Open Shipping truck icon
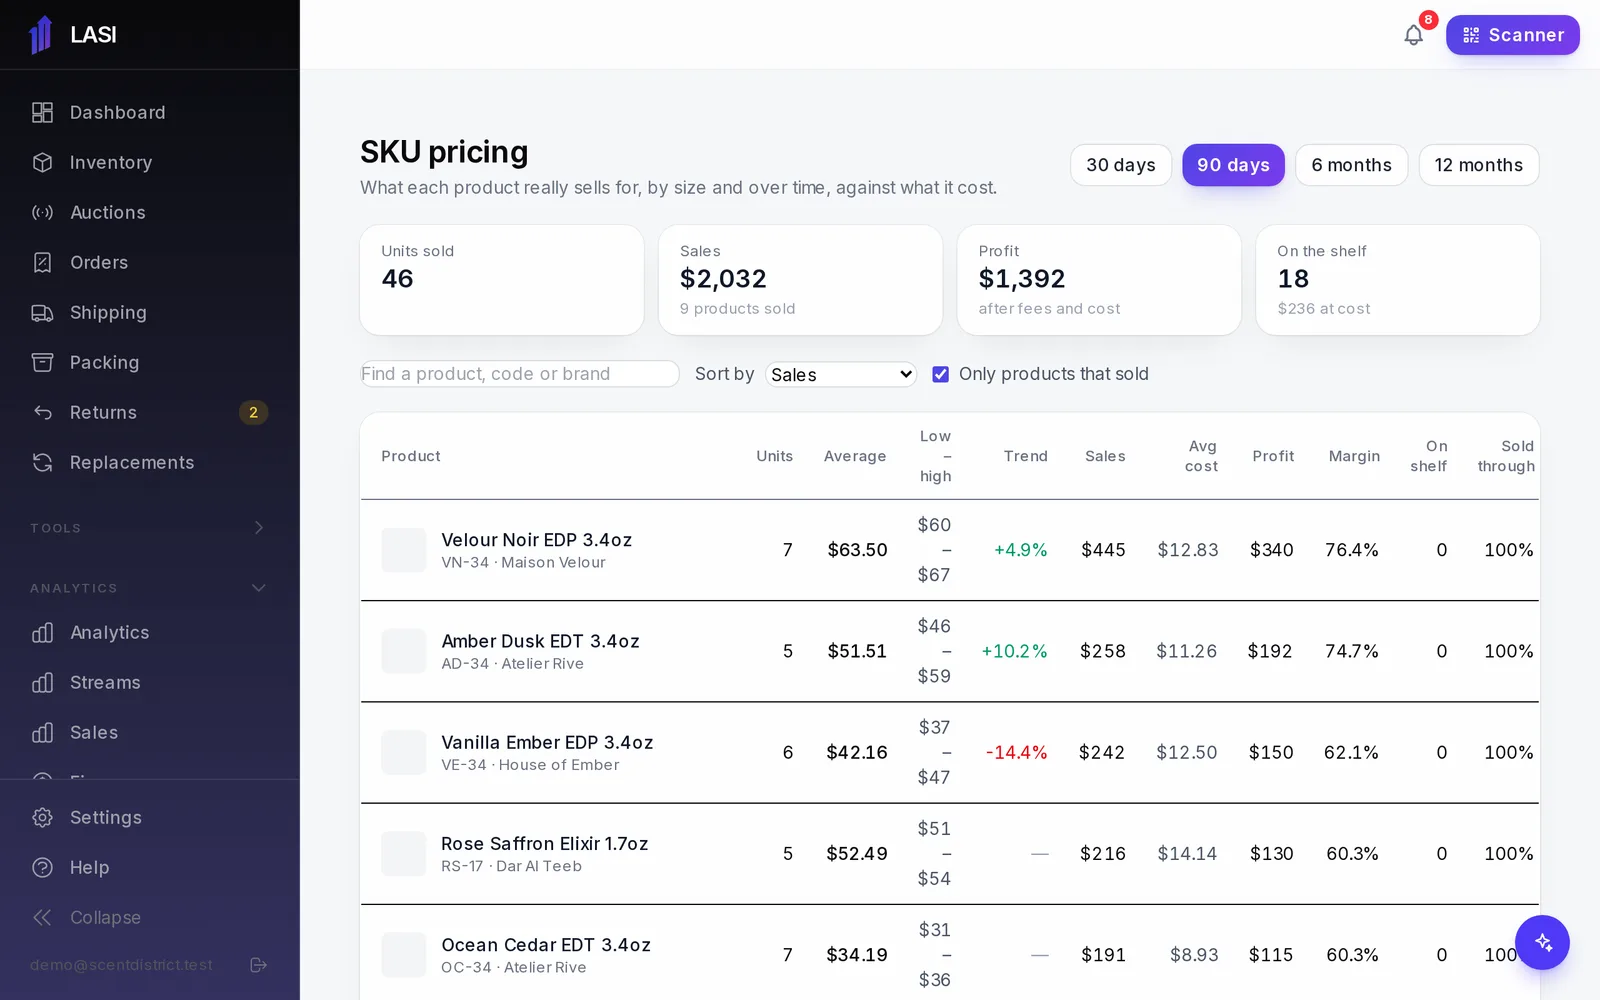This screenshot has width=1600, height=1000. 42,313
